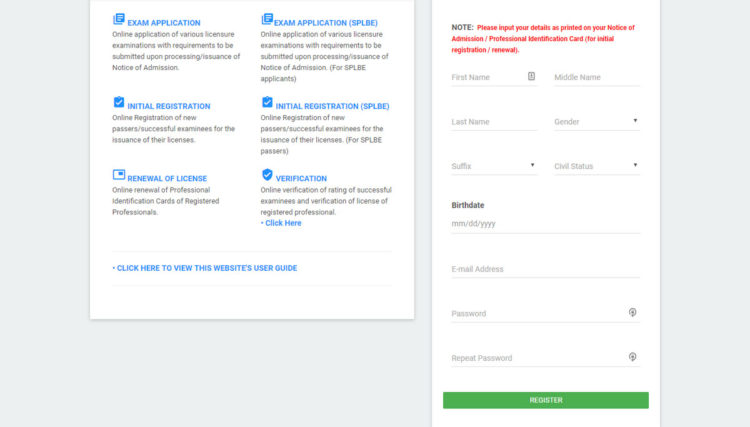Screen dimensions: 750x427
Task: Click the Initial Registration (SPLBE) clipboard icon
Action: [x=267, y=103]
